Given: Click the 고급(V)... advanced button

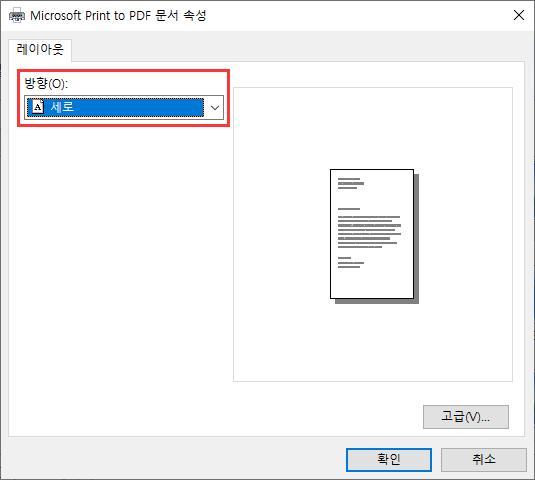Looking at the screenshot, I should point(466,417).
